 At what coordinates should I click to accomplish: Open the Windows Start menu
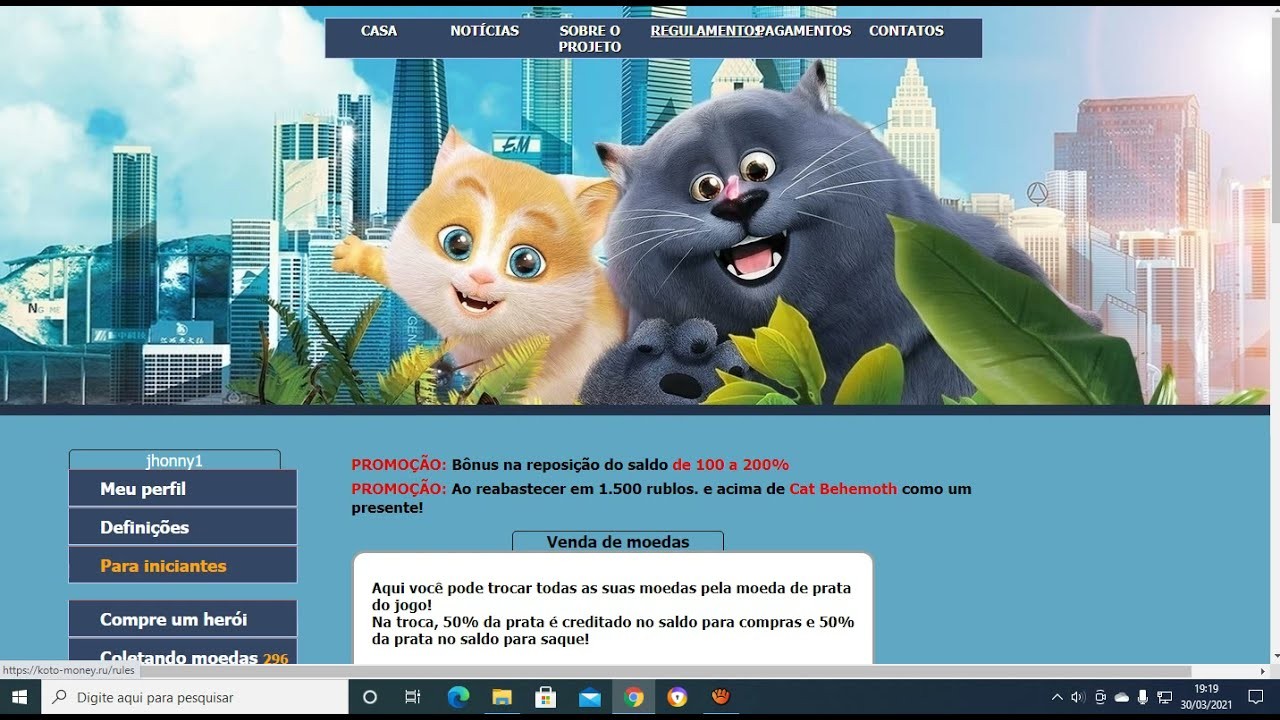20,697
